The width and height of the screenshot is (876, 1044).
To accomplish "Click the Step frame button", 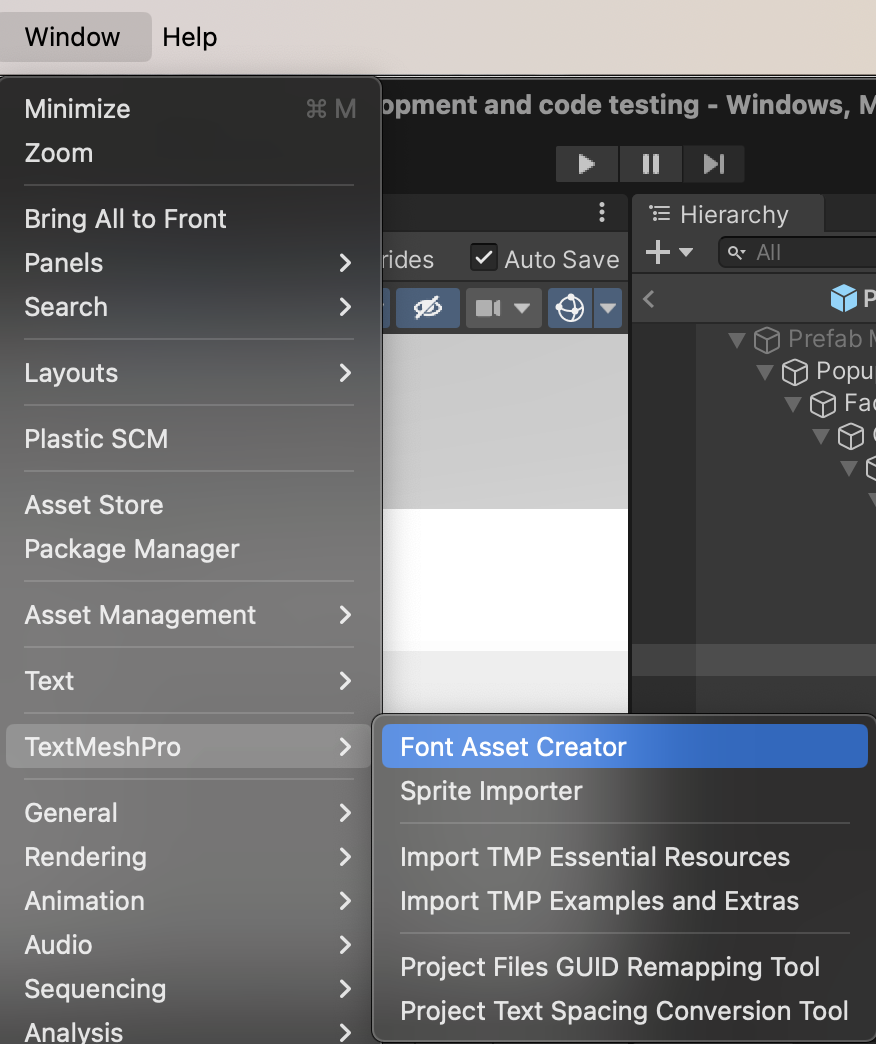I will pyautogui.click(x=714, y=164).
